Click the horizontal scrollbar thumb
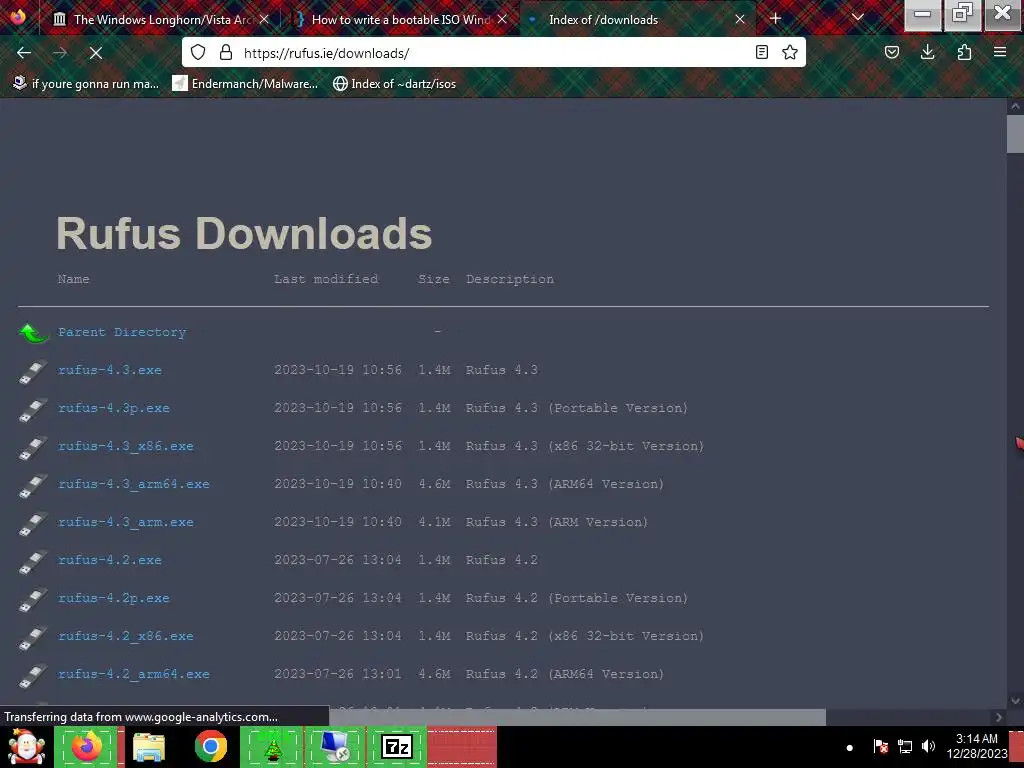This screenshot has height=768, width=1024. click(x=577, y=717)
